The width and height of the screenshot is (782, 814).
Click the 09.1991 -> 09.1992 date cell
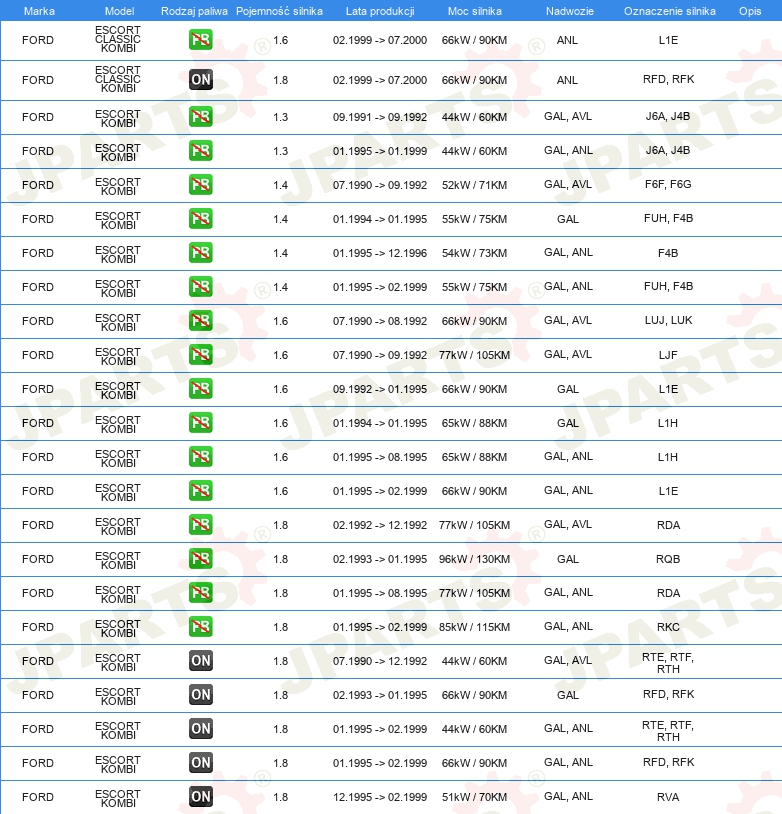[x=380, y=117]
